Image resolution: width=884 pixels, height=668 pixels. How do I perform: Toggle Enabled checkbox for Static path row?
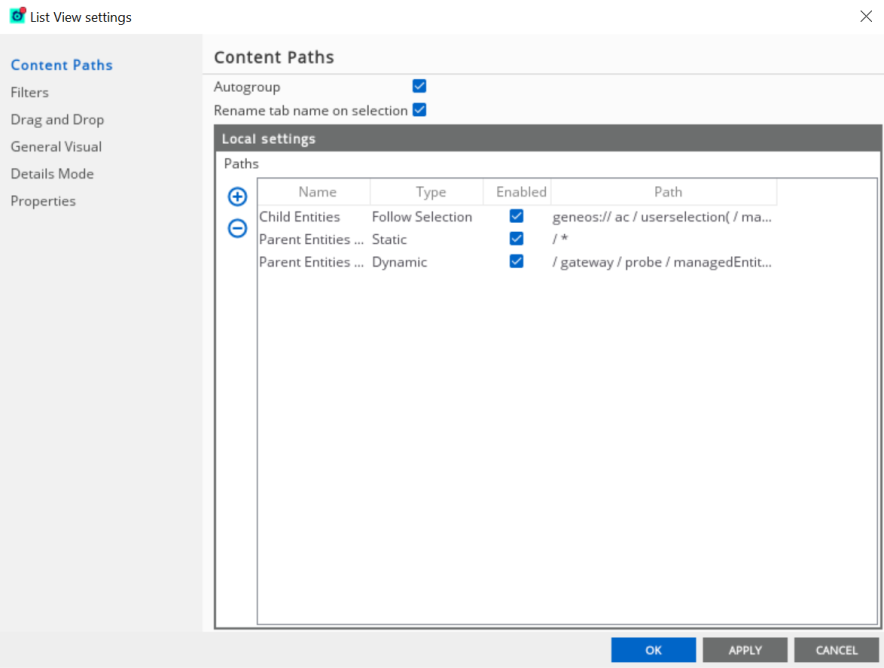[517, 239]
